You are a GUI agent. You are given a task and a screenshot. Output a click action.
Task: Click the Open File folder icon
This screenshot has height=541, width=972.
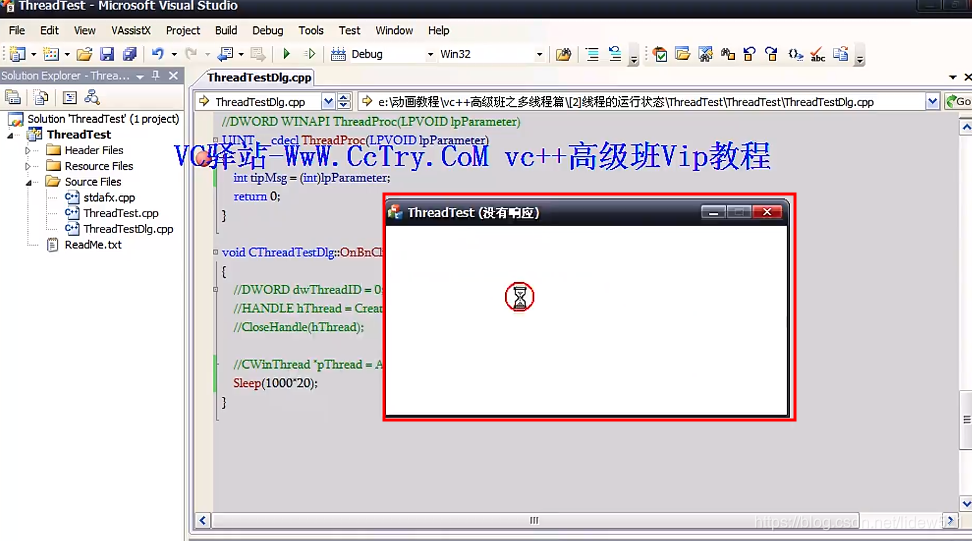[x=84, y=54]
